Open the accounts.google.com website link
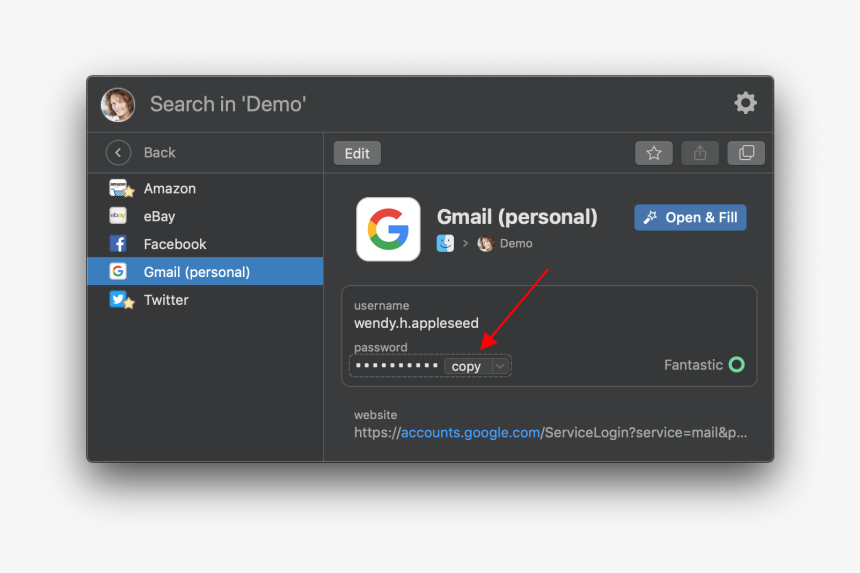Screen dimensions: 860x573 pyautogui.click(x=471, y=433)
